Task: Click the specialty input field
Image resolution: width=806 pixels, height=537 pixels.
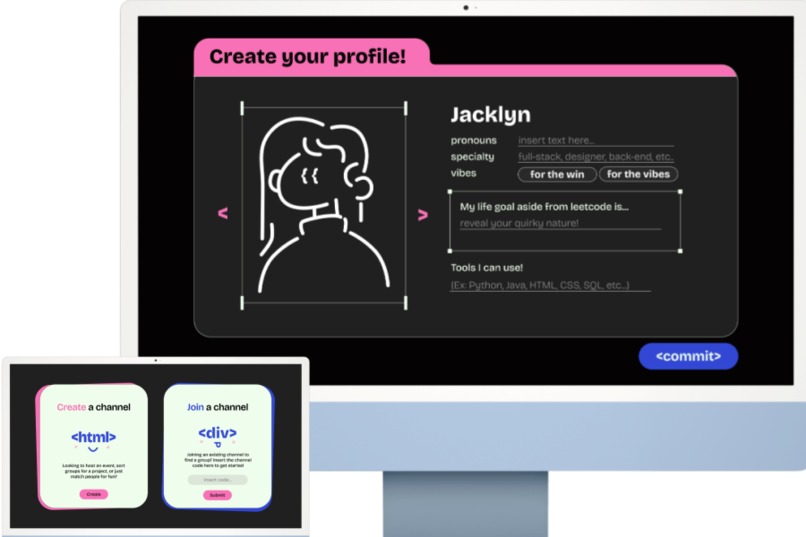Action: (x=596, y=157)
